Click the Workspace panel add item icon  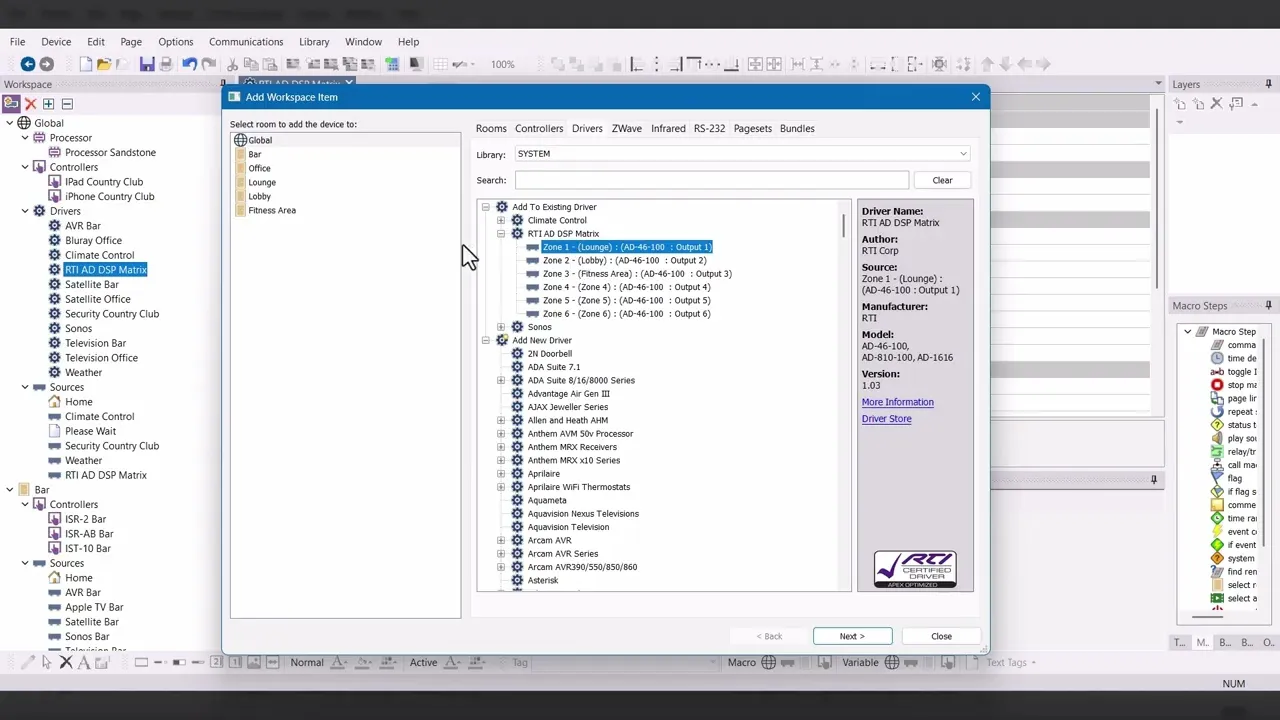12,104
